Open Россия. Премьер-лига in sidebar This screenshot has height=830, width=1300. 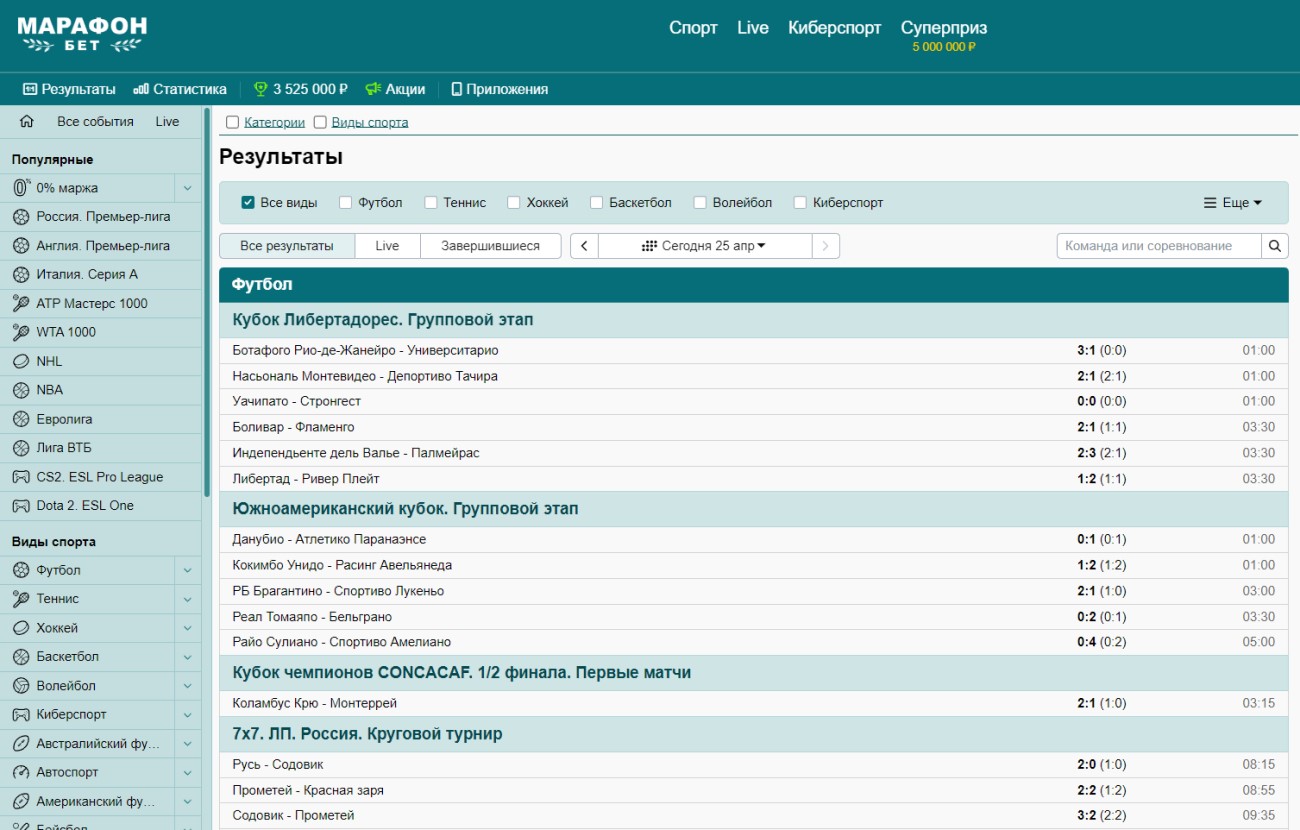[103, 217]
